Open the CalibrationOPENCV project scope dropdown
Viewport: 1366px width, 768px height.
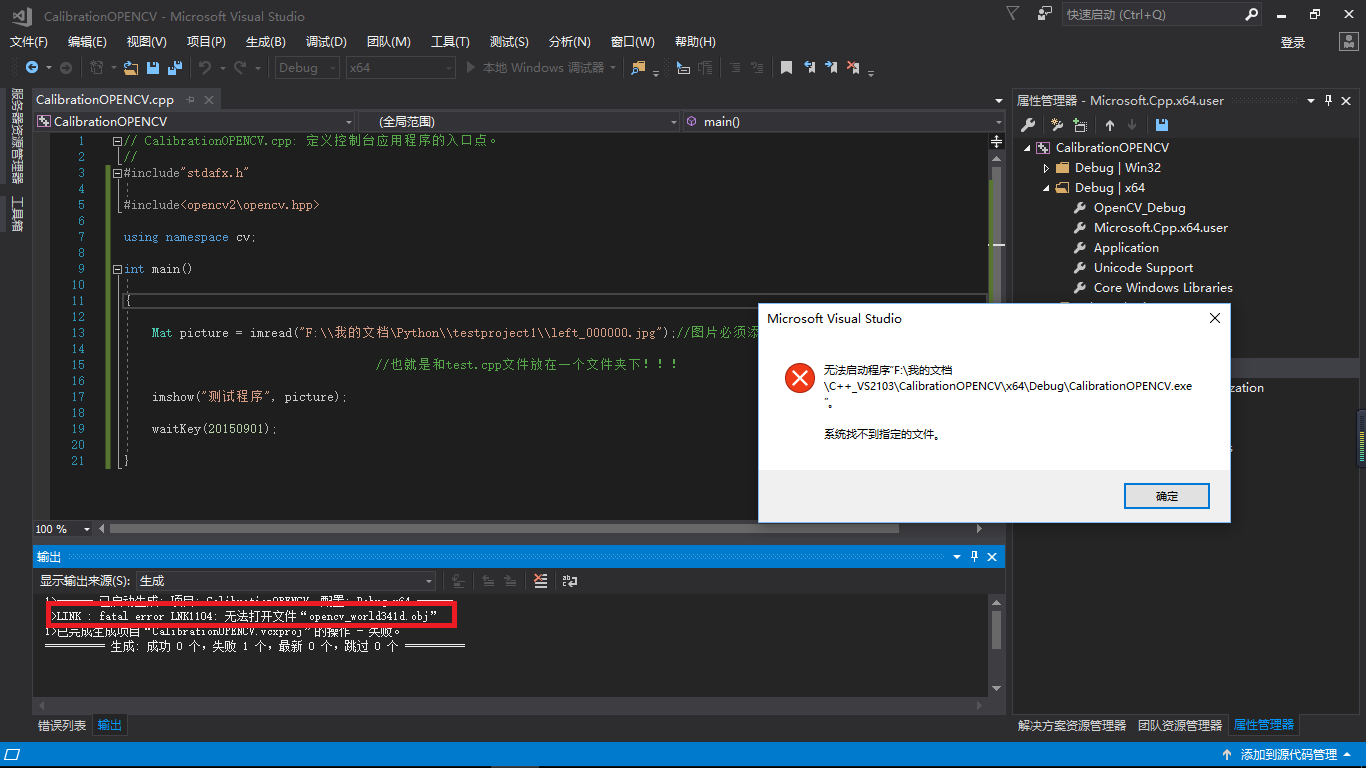tap(195, 121)
